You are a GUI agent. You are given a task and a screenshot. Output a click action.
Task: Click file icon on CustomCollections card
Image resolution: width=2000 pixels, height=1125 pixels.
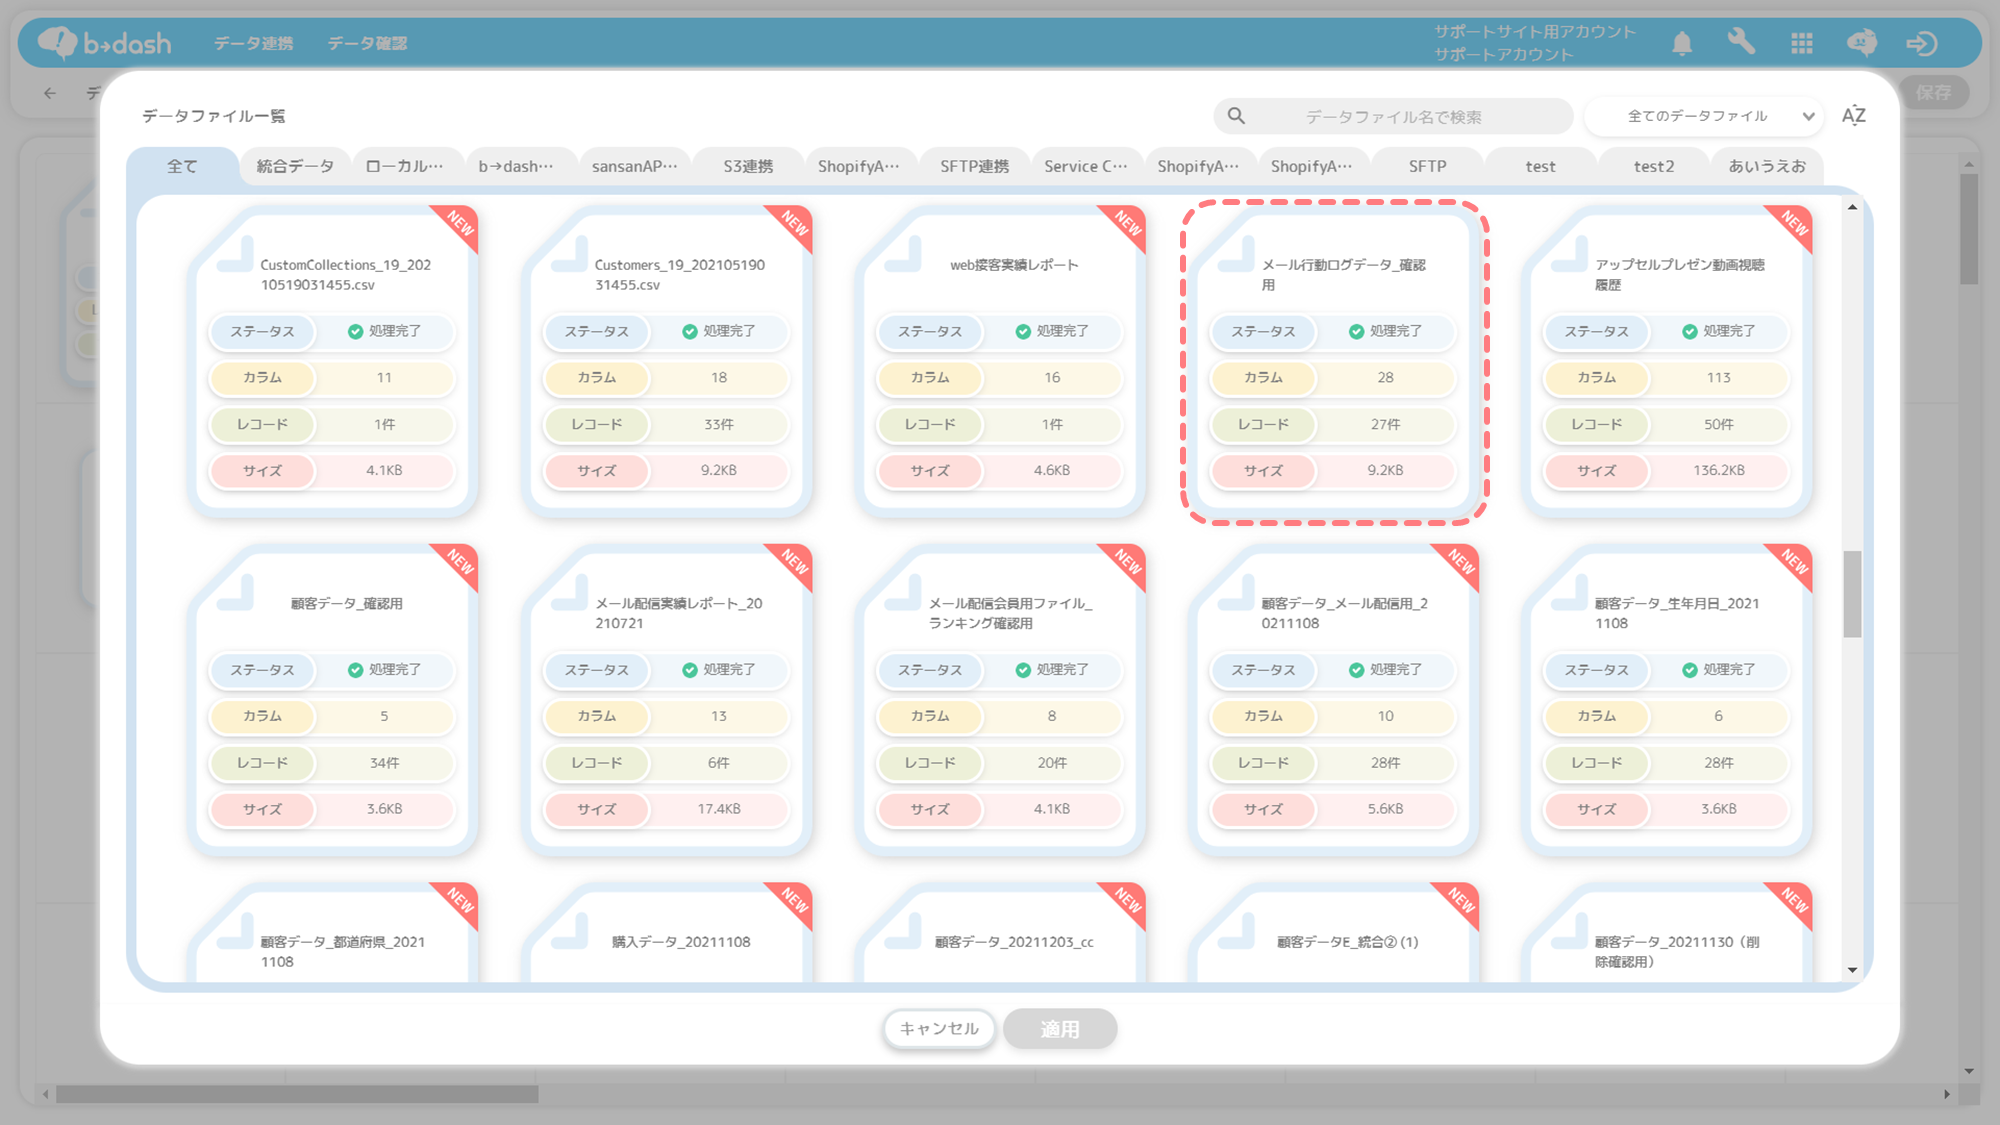click(x=235, y=255)
